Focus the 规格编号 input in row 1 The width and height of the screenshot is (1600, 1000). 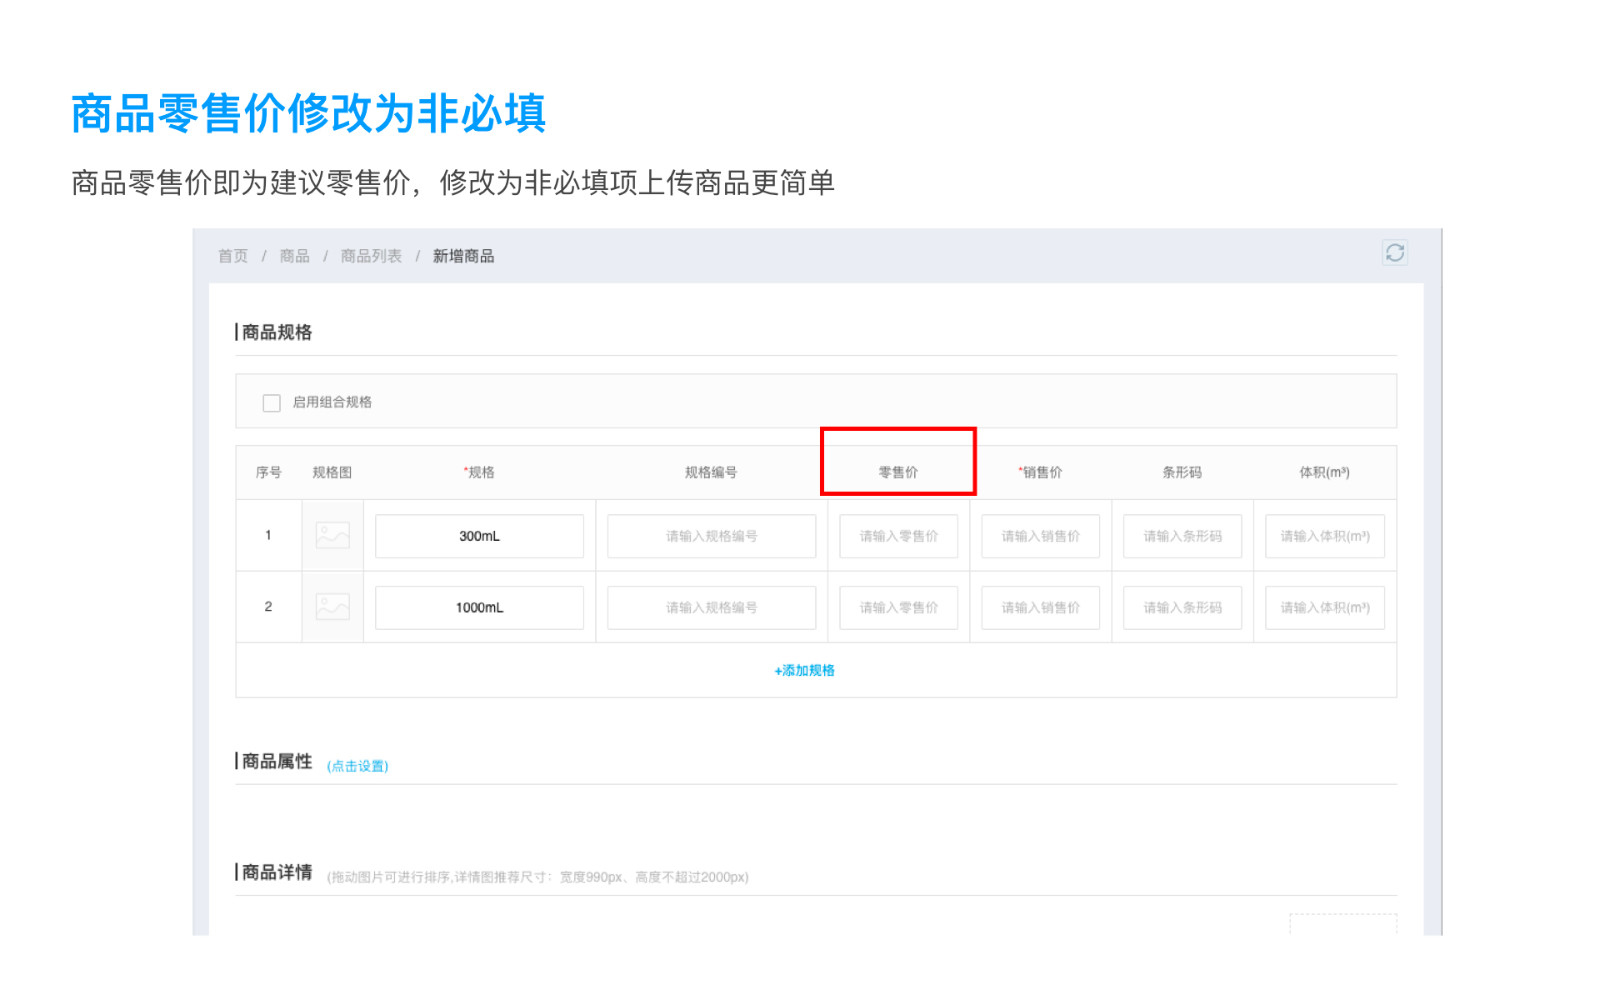coord(711,537)
